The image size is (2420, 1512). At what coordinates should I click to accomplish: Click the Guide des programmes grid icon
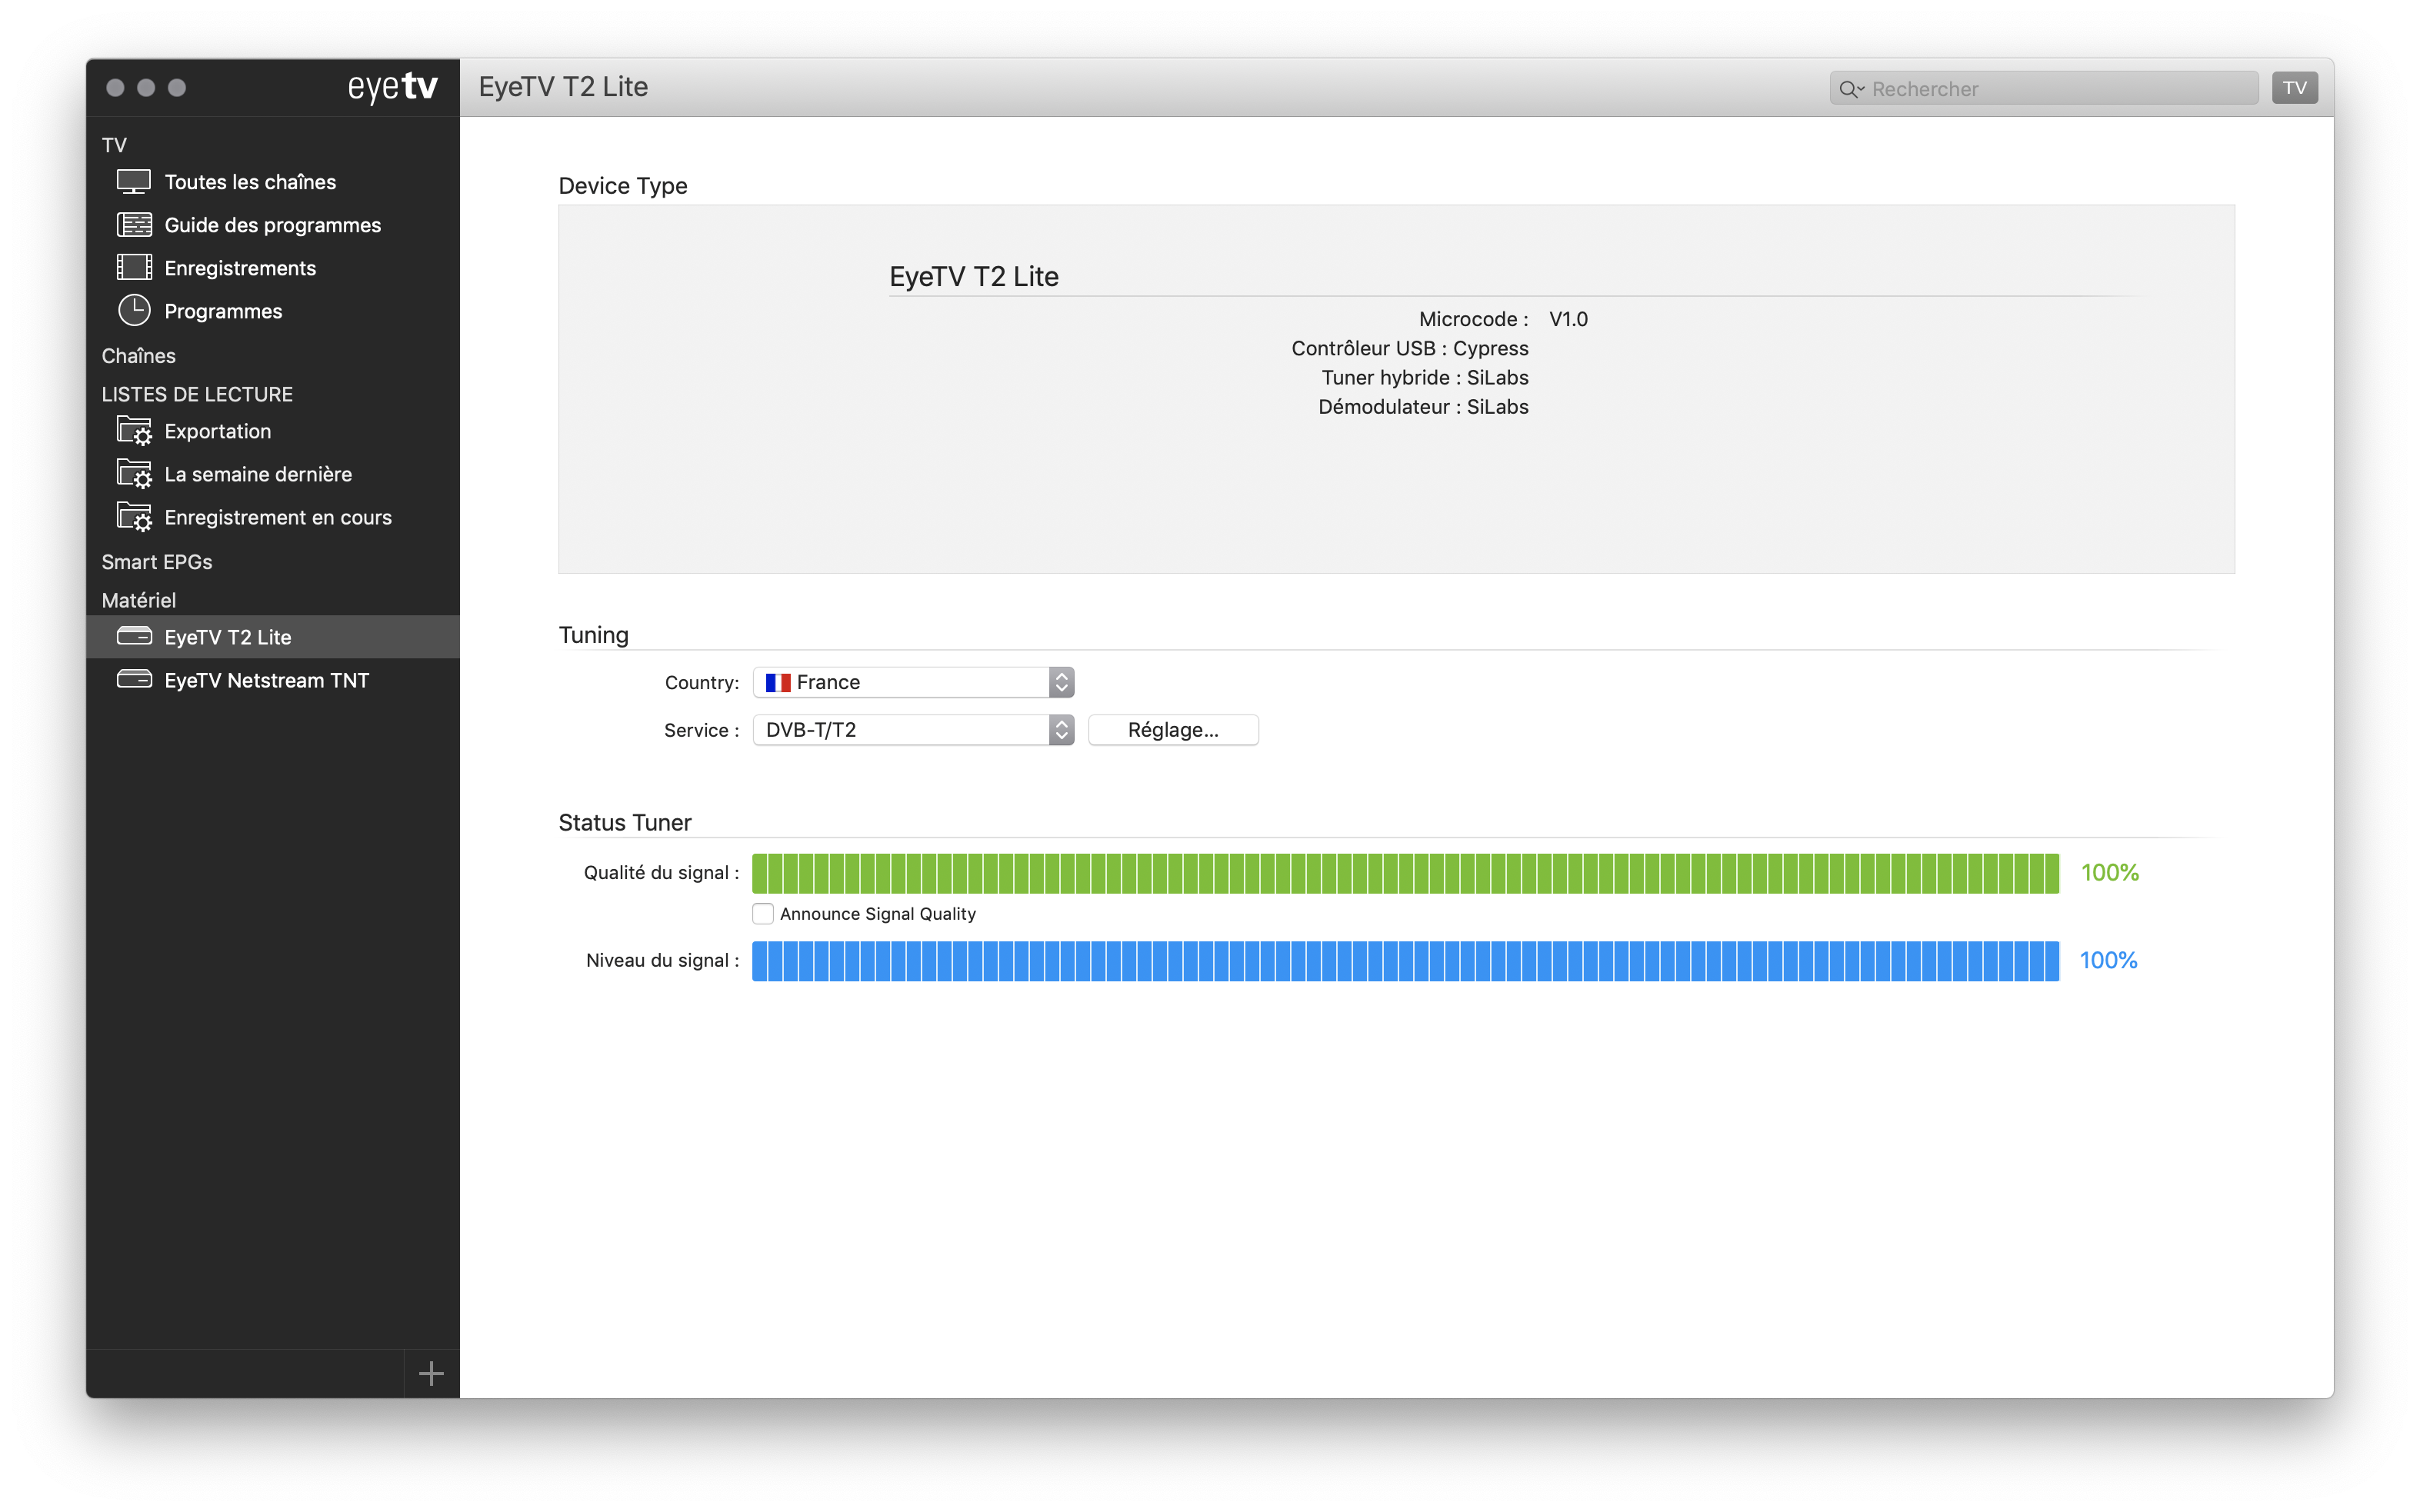click(134, 225)
